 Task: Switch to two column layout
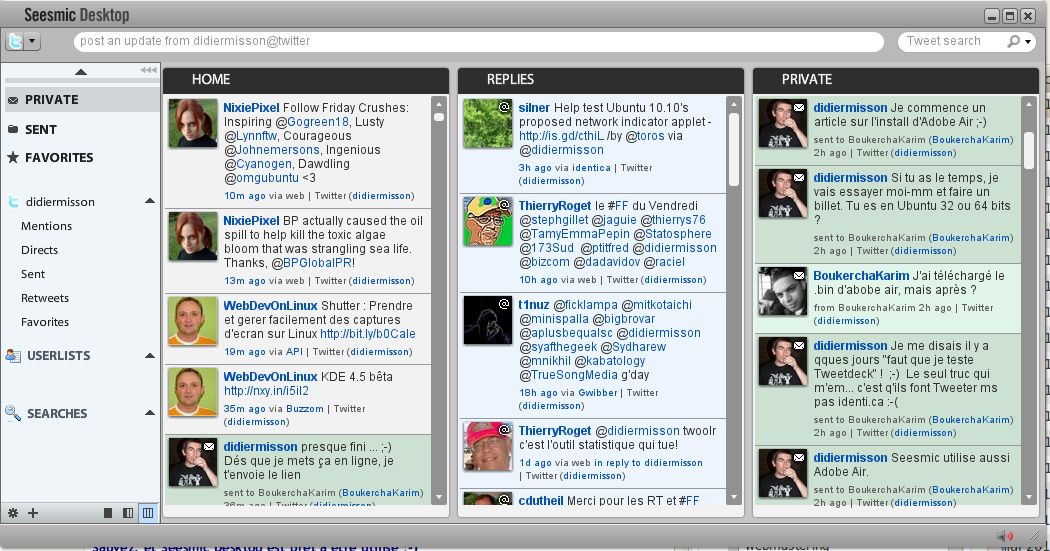[x=128, y=514]
